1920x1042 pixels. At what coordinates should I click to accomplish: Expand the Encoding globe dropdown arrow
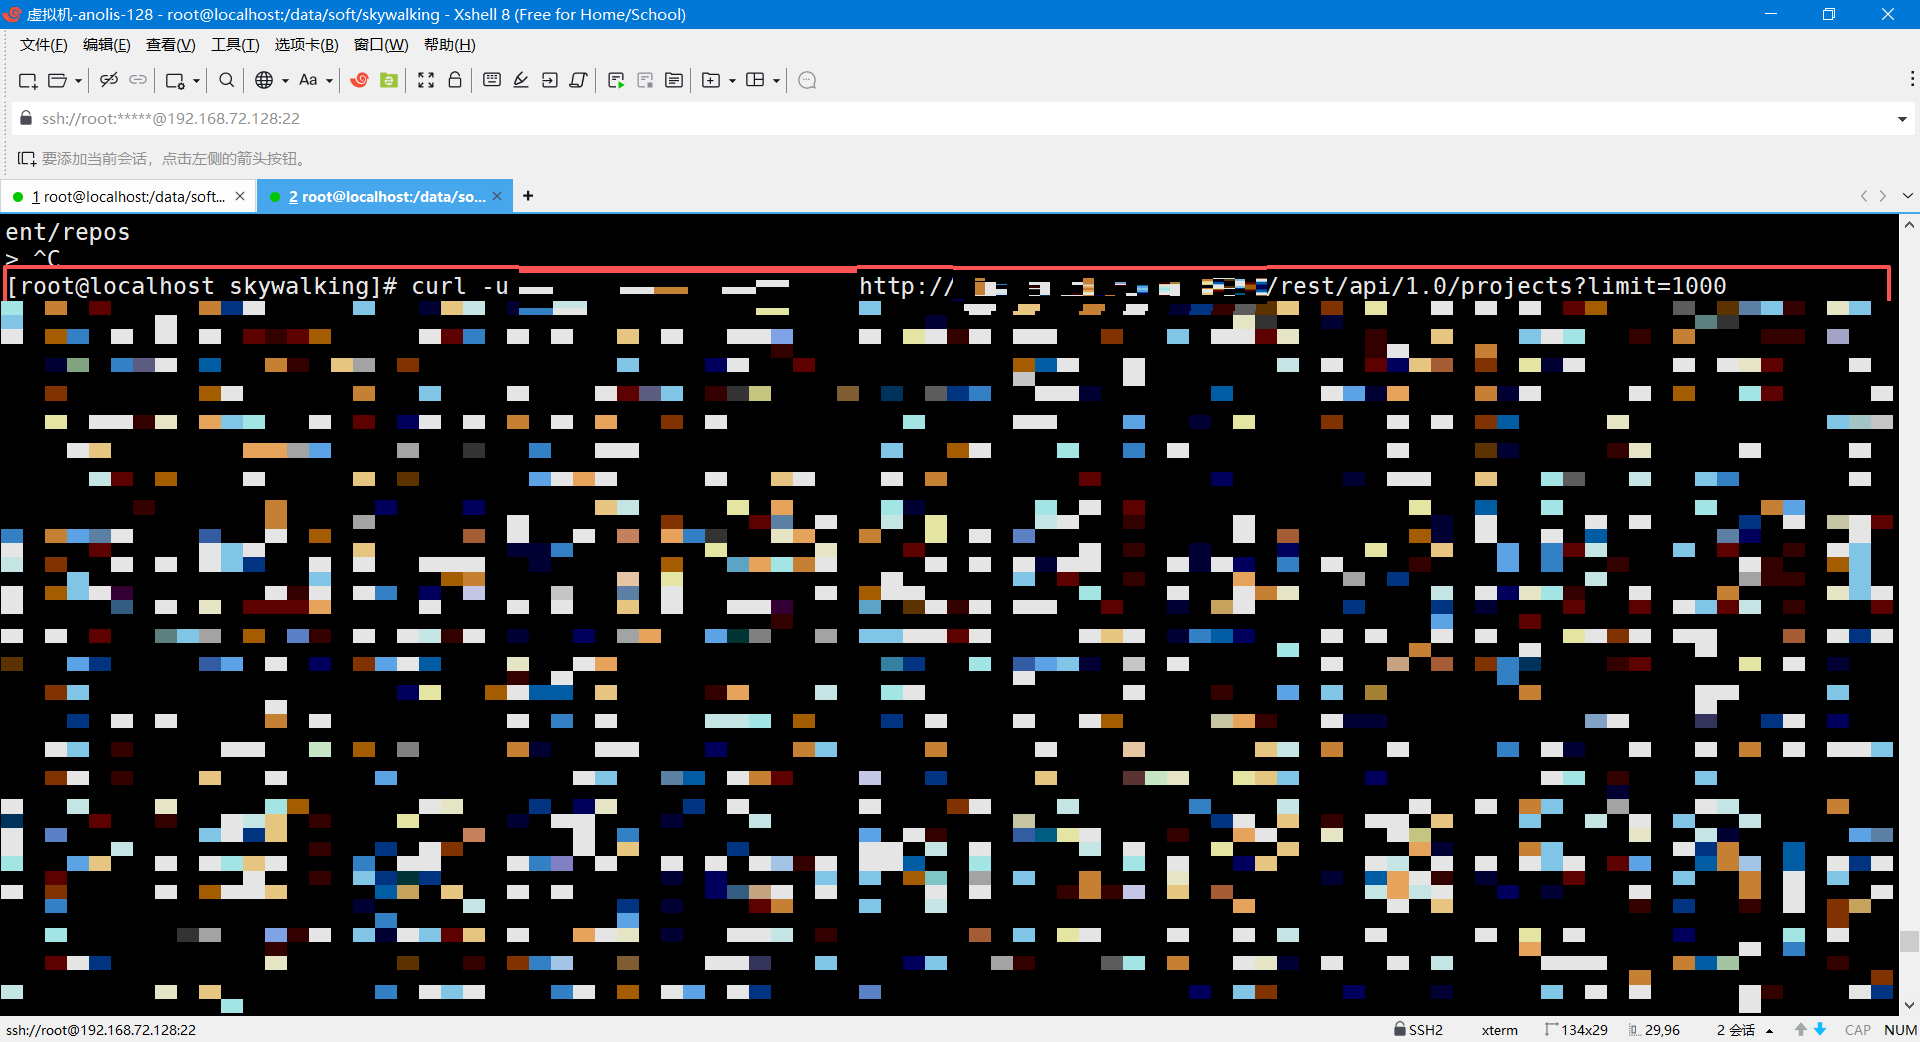(x=285, y=81)
